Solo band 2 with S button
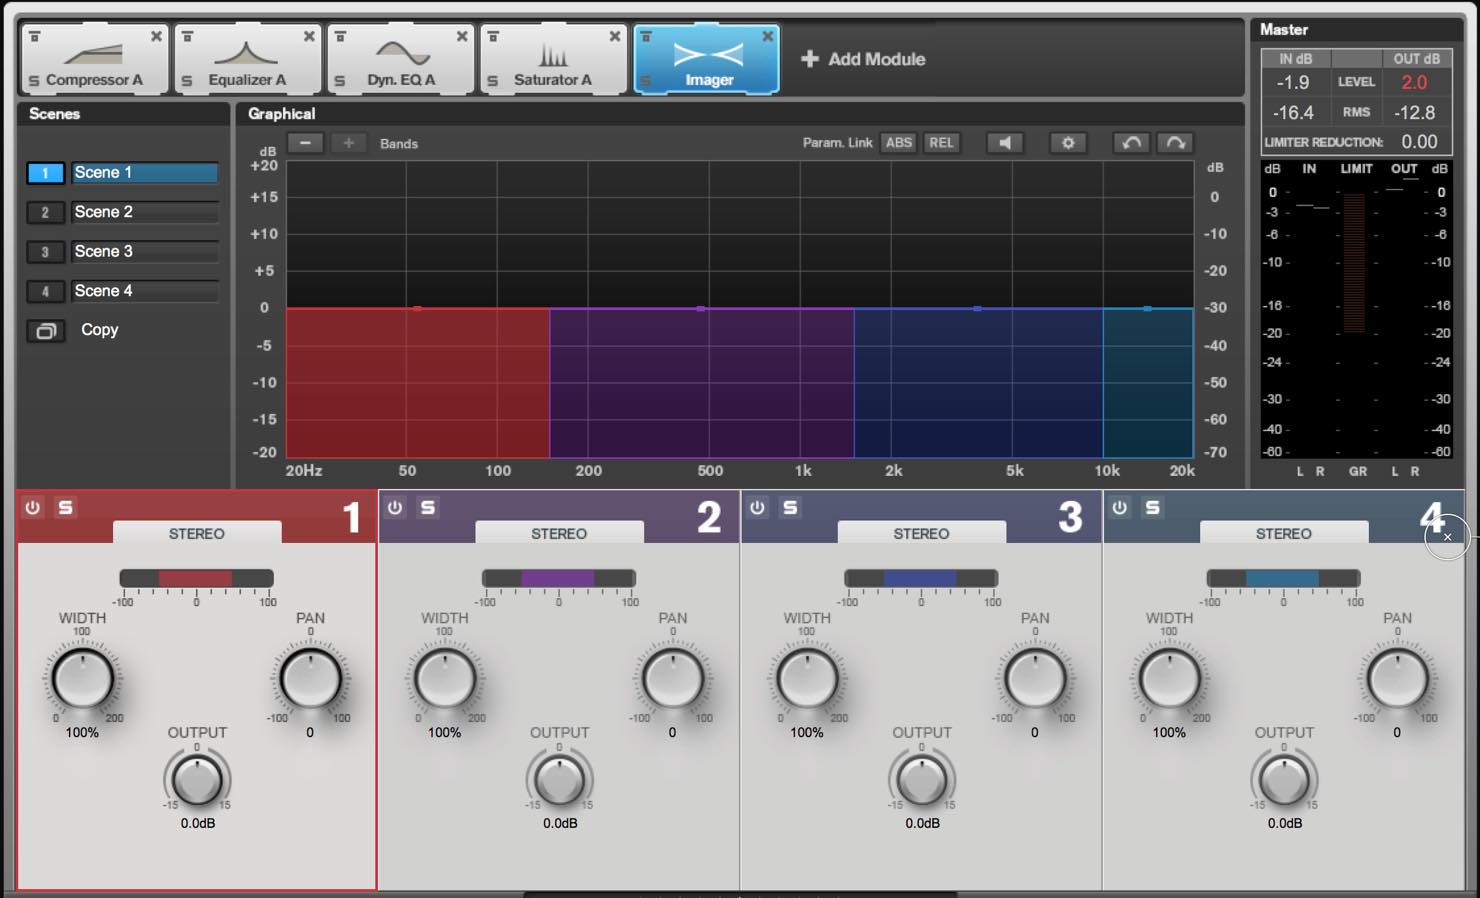 pos(428,508)
